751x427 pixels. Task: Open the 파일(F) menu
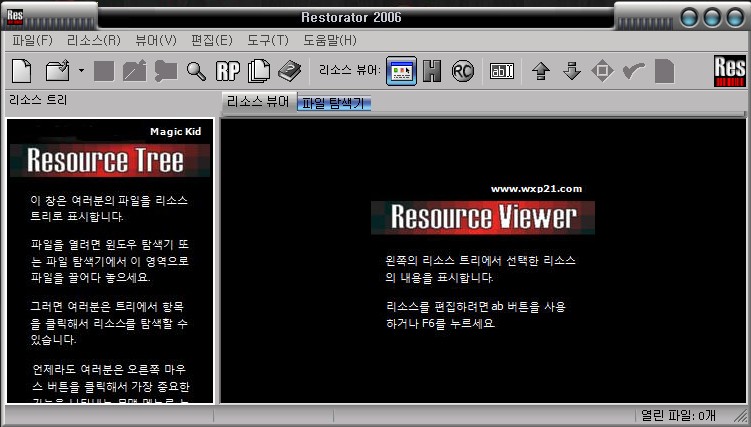[32, 40]
